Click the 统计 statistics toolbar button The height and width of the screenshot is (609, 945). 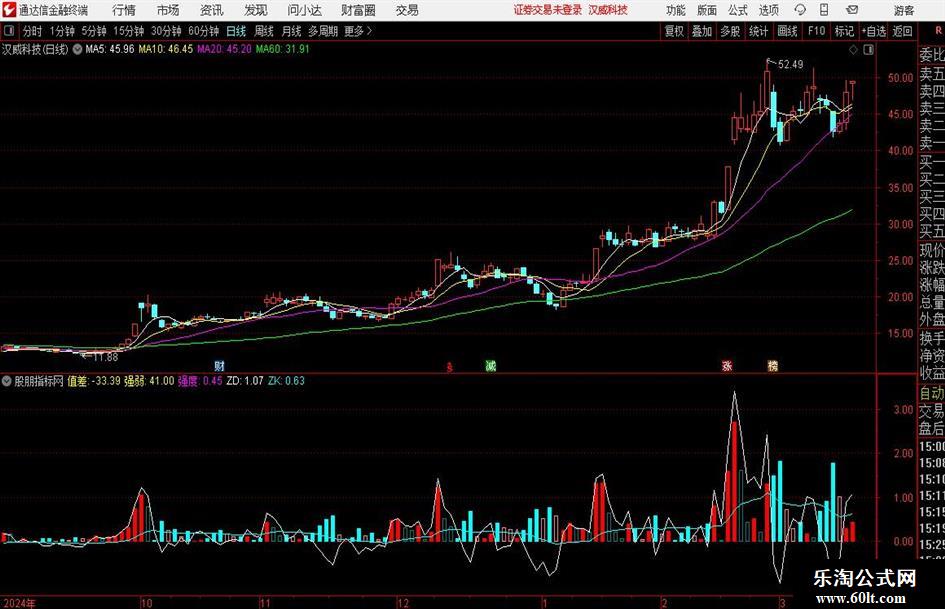pyautogui.click(x=759, y=31)
